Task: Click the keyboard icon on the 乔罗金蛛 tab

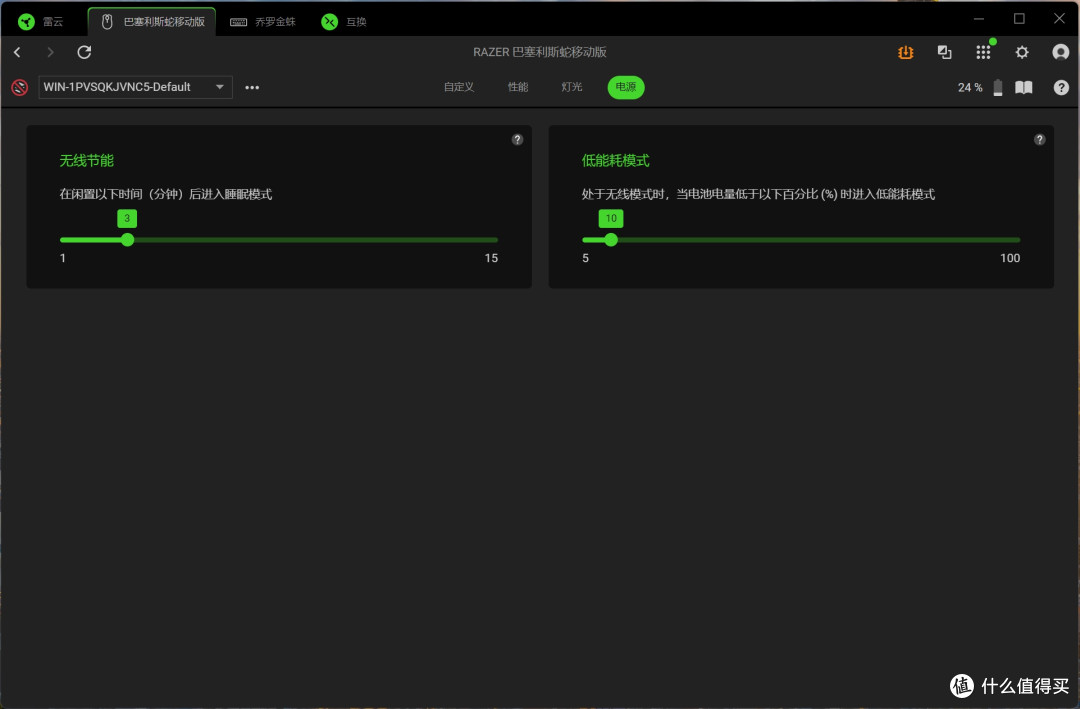Action: [238, 22]
